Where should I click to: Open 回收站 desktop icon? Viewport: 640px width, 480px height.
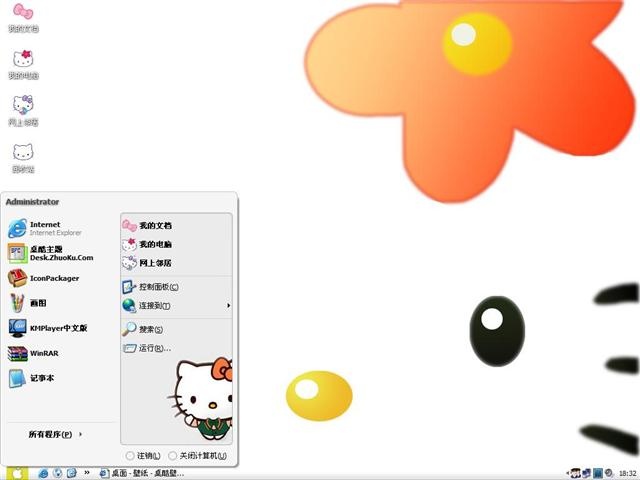23,155
